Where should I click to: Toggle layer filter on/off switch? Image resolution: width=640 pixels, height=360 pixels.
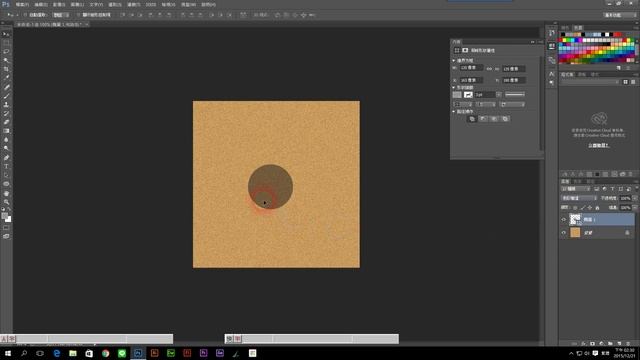[x=636, y=189]
